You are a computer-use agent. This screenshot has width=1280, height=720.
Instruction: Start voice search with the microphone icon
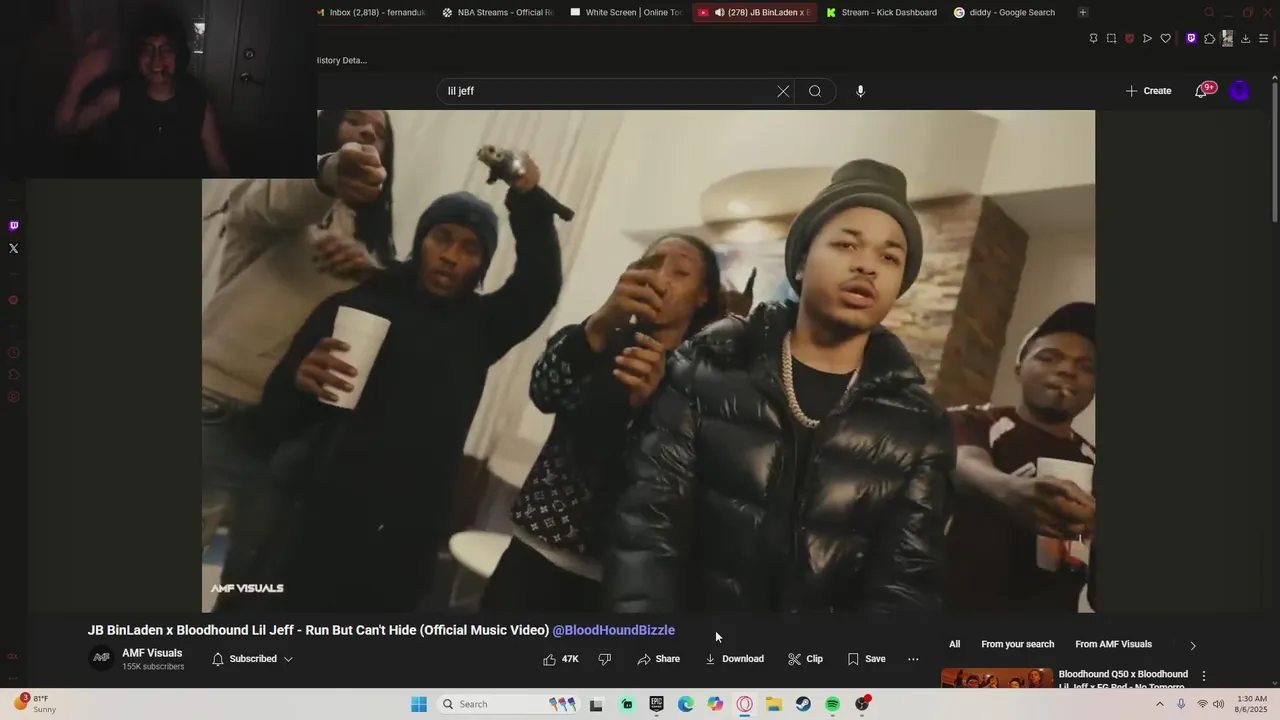[860, 91]
